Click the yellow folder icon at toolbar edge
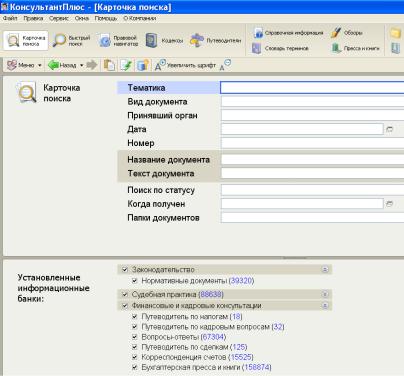 point(395,33)
